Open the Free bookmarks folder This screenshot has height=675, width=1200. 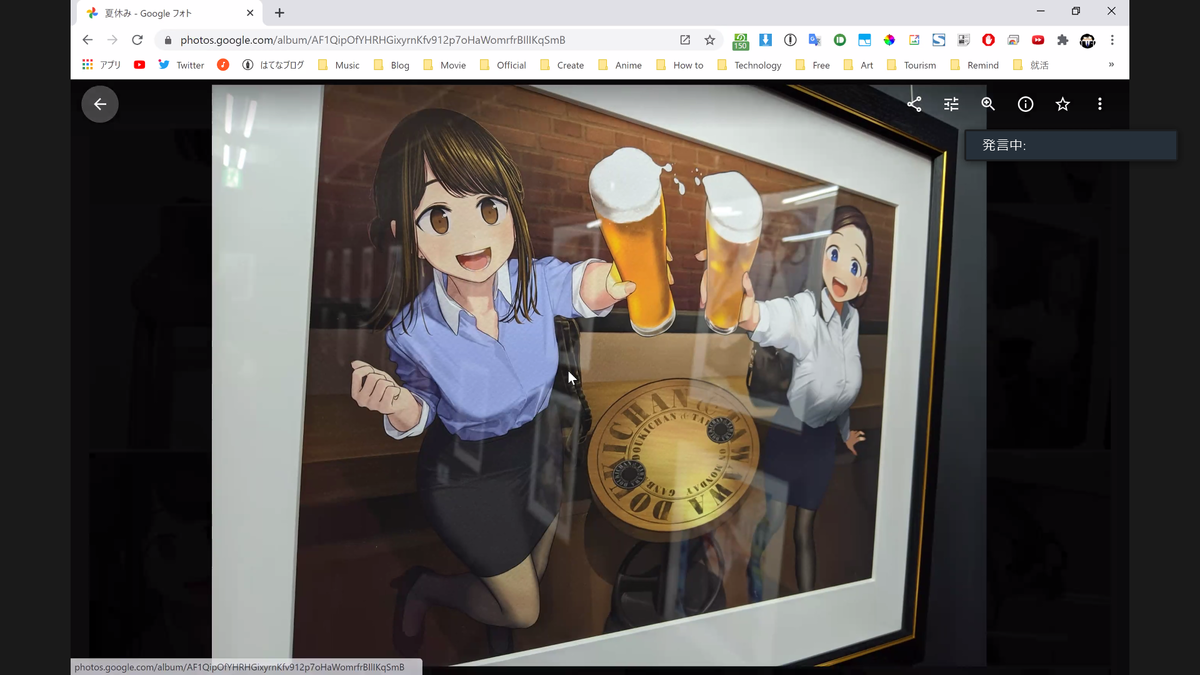click(812, 65)
